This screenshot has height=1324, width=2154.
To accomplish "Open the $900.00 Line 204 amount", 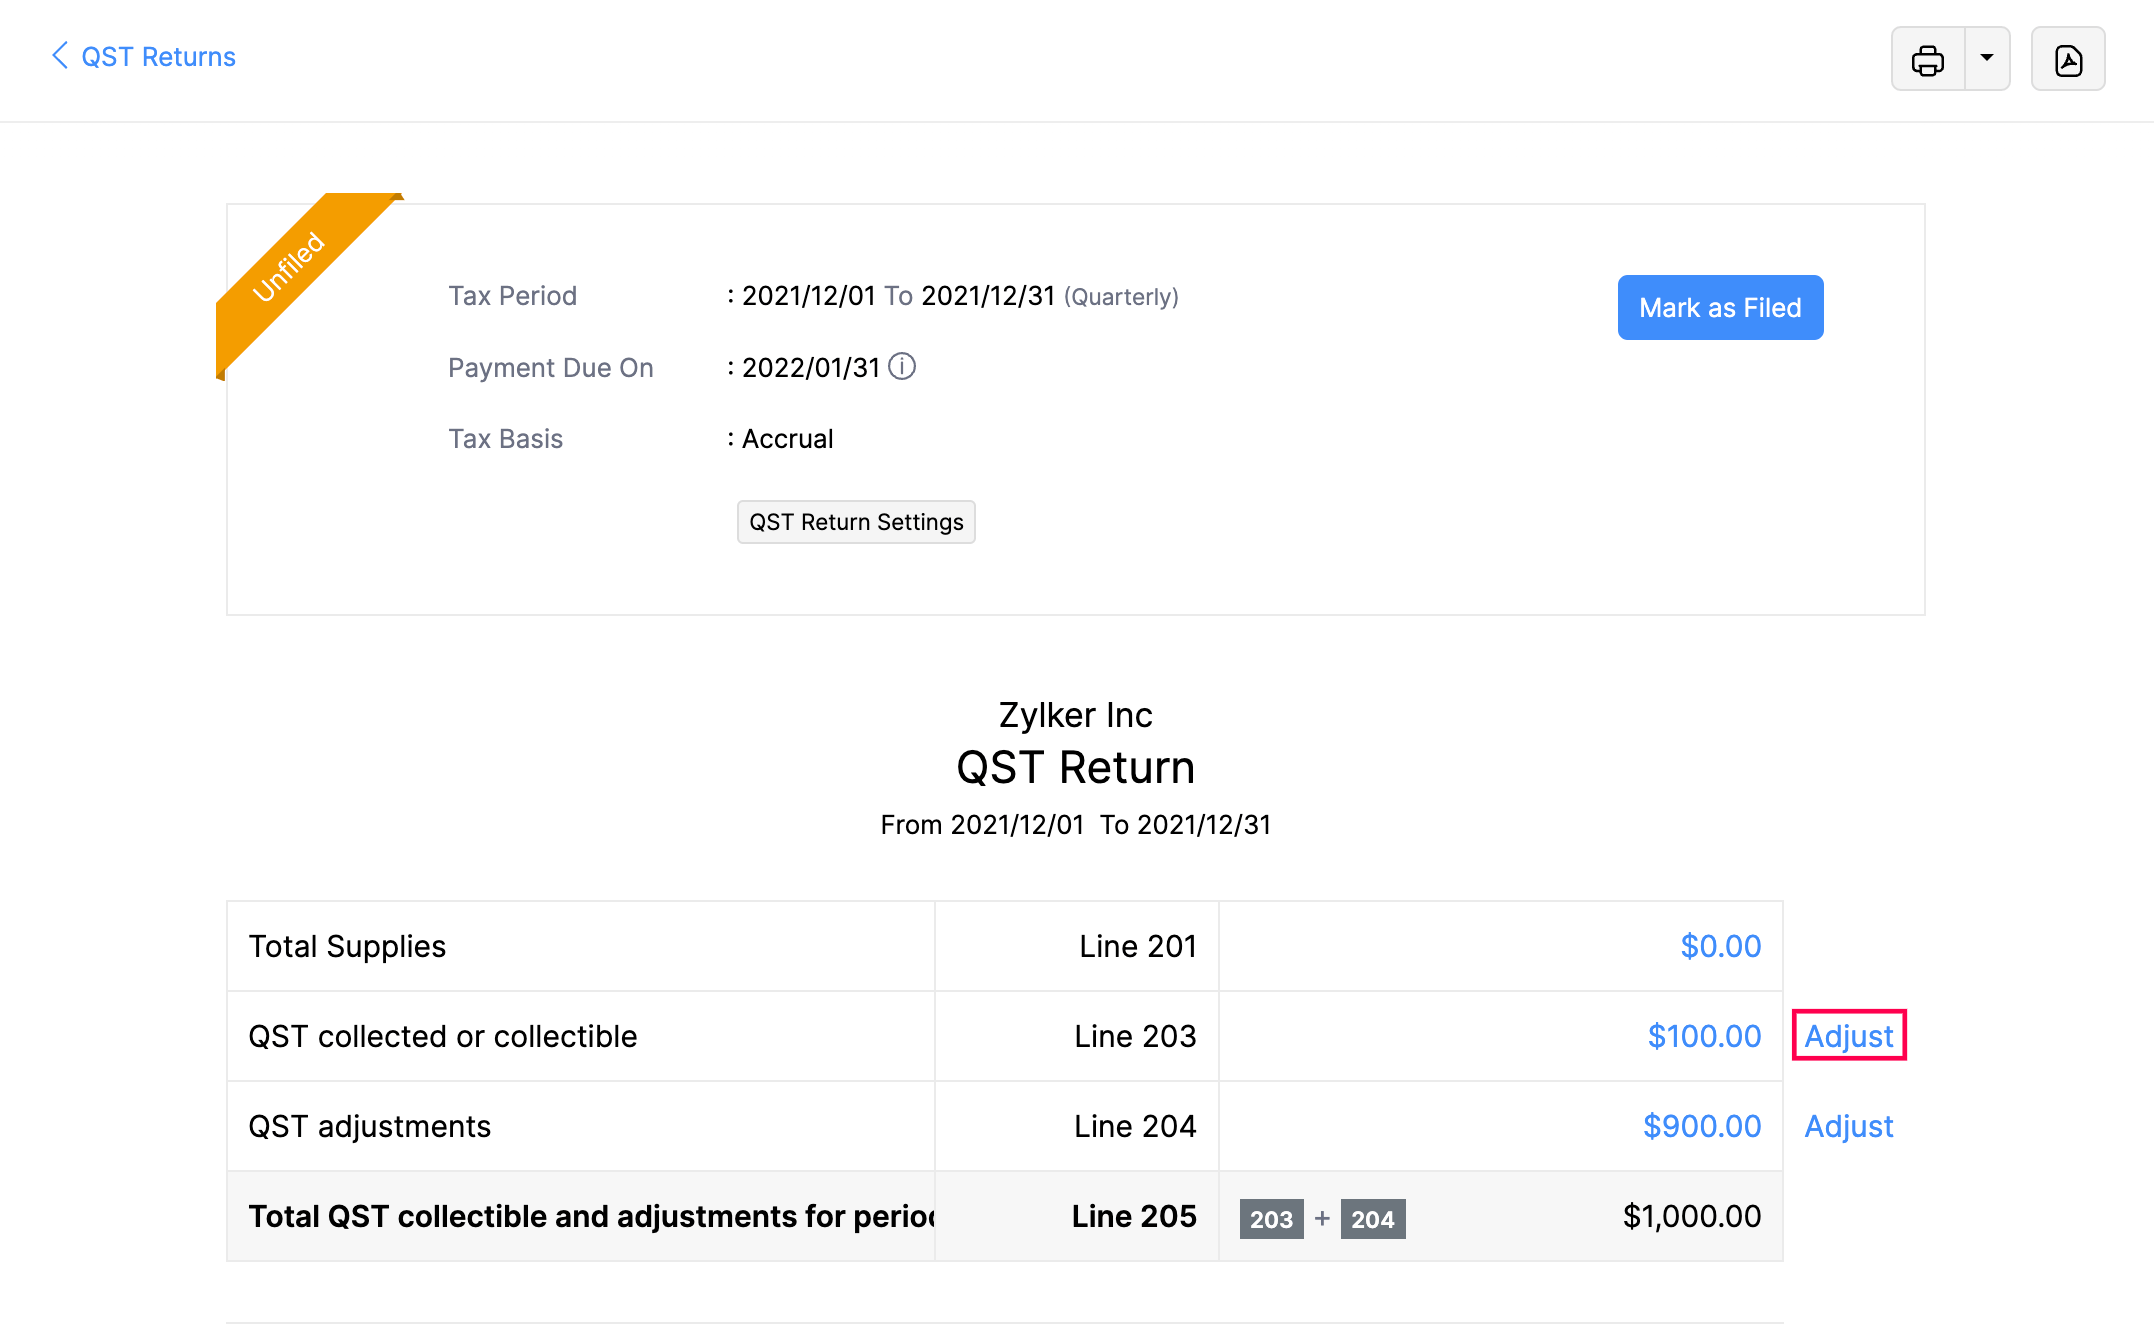I will [1702, 1126].
